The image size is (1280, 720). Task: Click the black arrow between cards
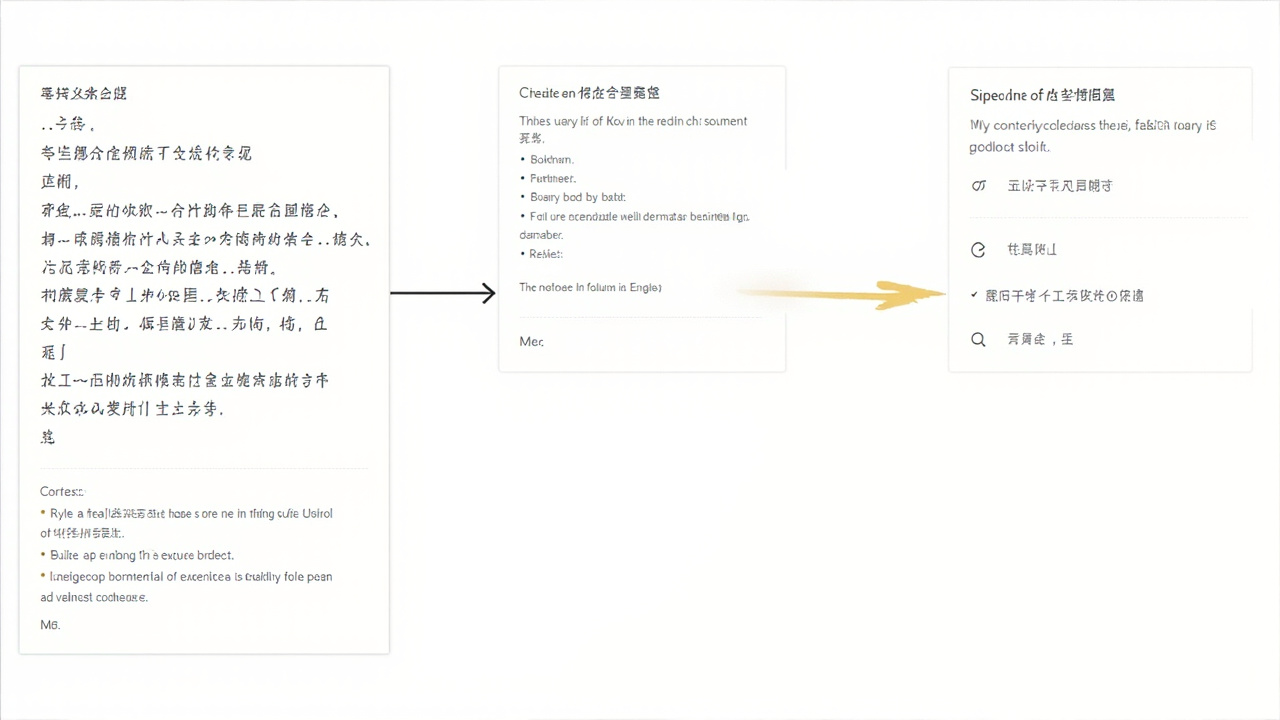click(x=442, y=293)
